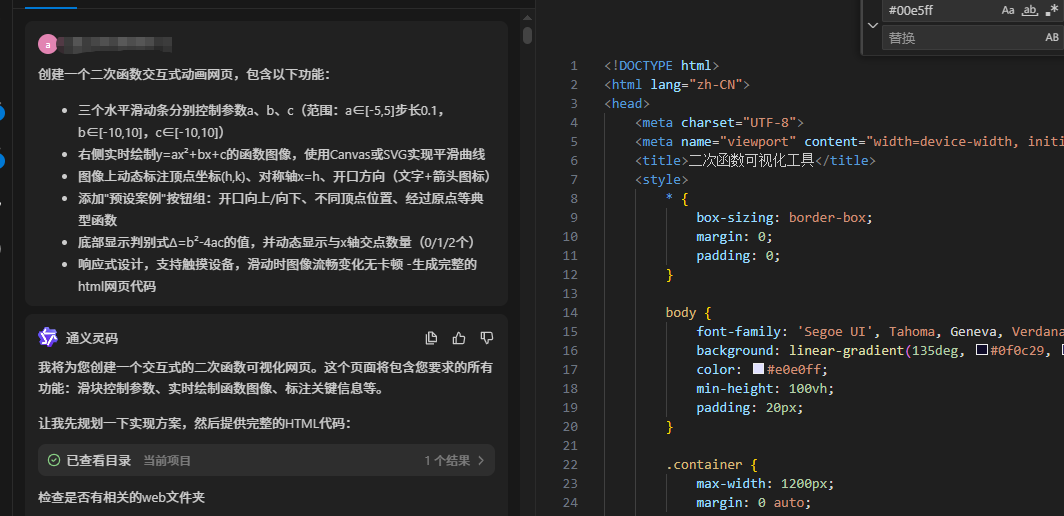The image size is (1064, 516).
Task: Expand the 已查看目录 result row
Action: click(x=266, y=460)
